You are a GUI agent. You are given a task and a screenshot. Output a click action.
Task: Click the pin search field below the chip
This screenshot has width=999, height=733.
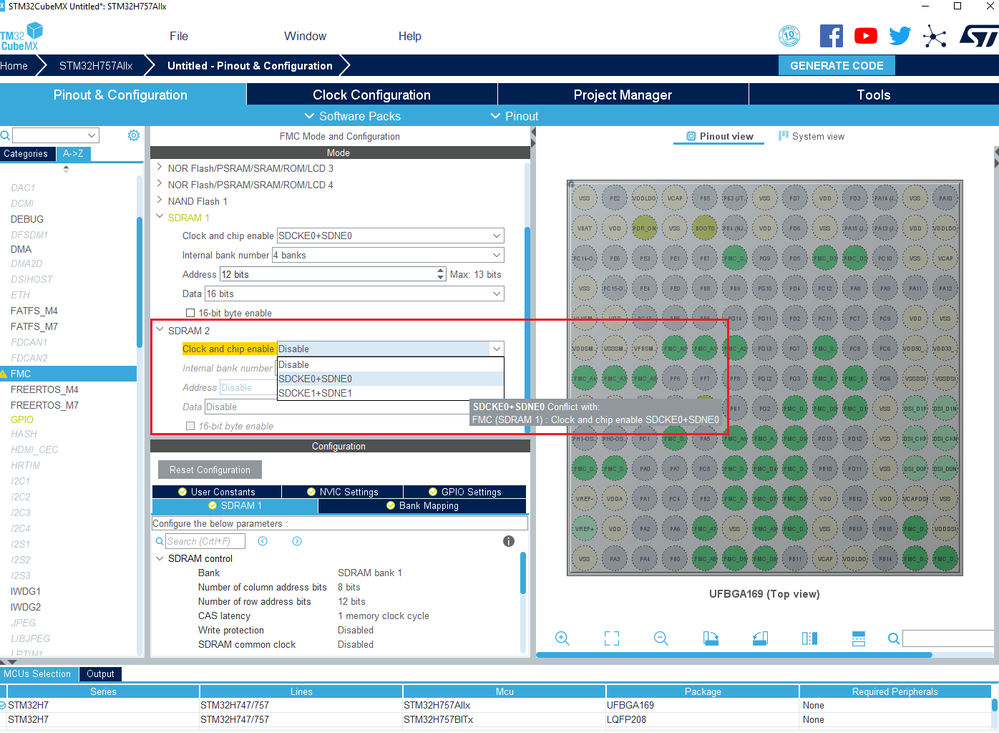coord(950,638)
